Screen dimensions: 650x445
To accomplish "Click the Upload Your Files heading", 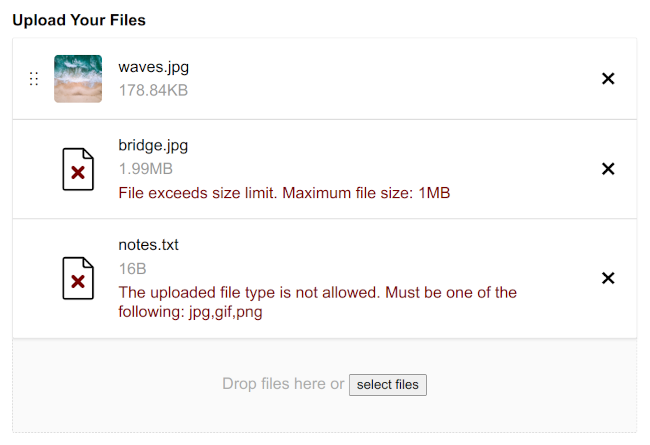I will click(79, 20).
